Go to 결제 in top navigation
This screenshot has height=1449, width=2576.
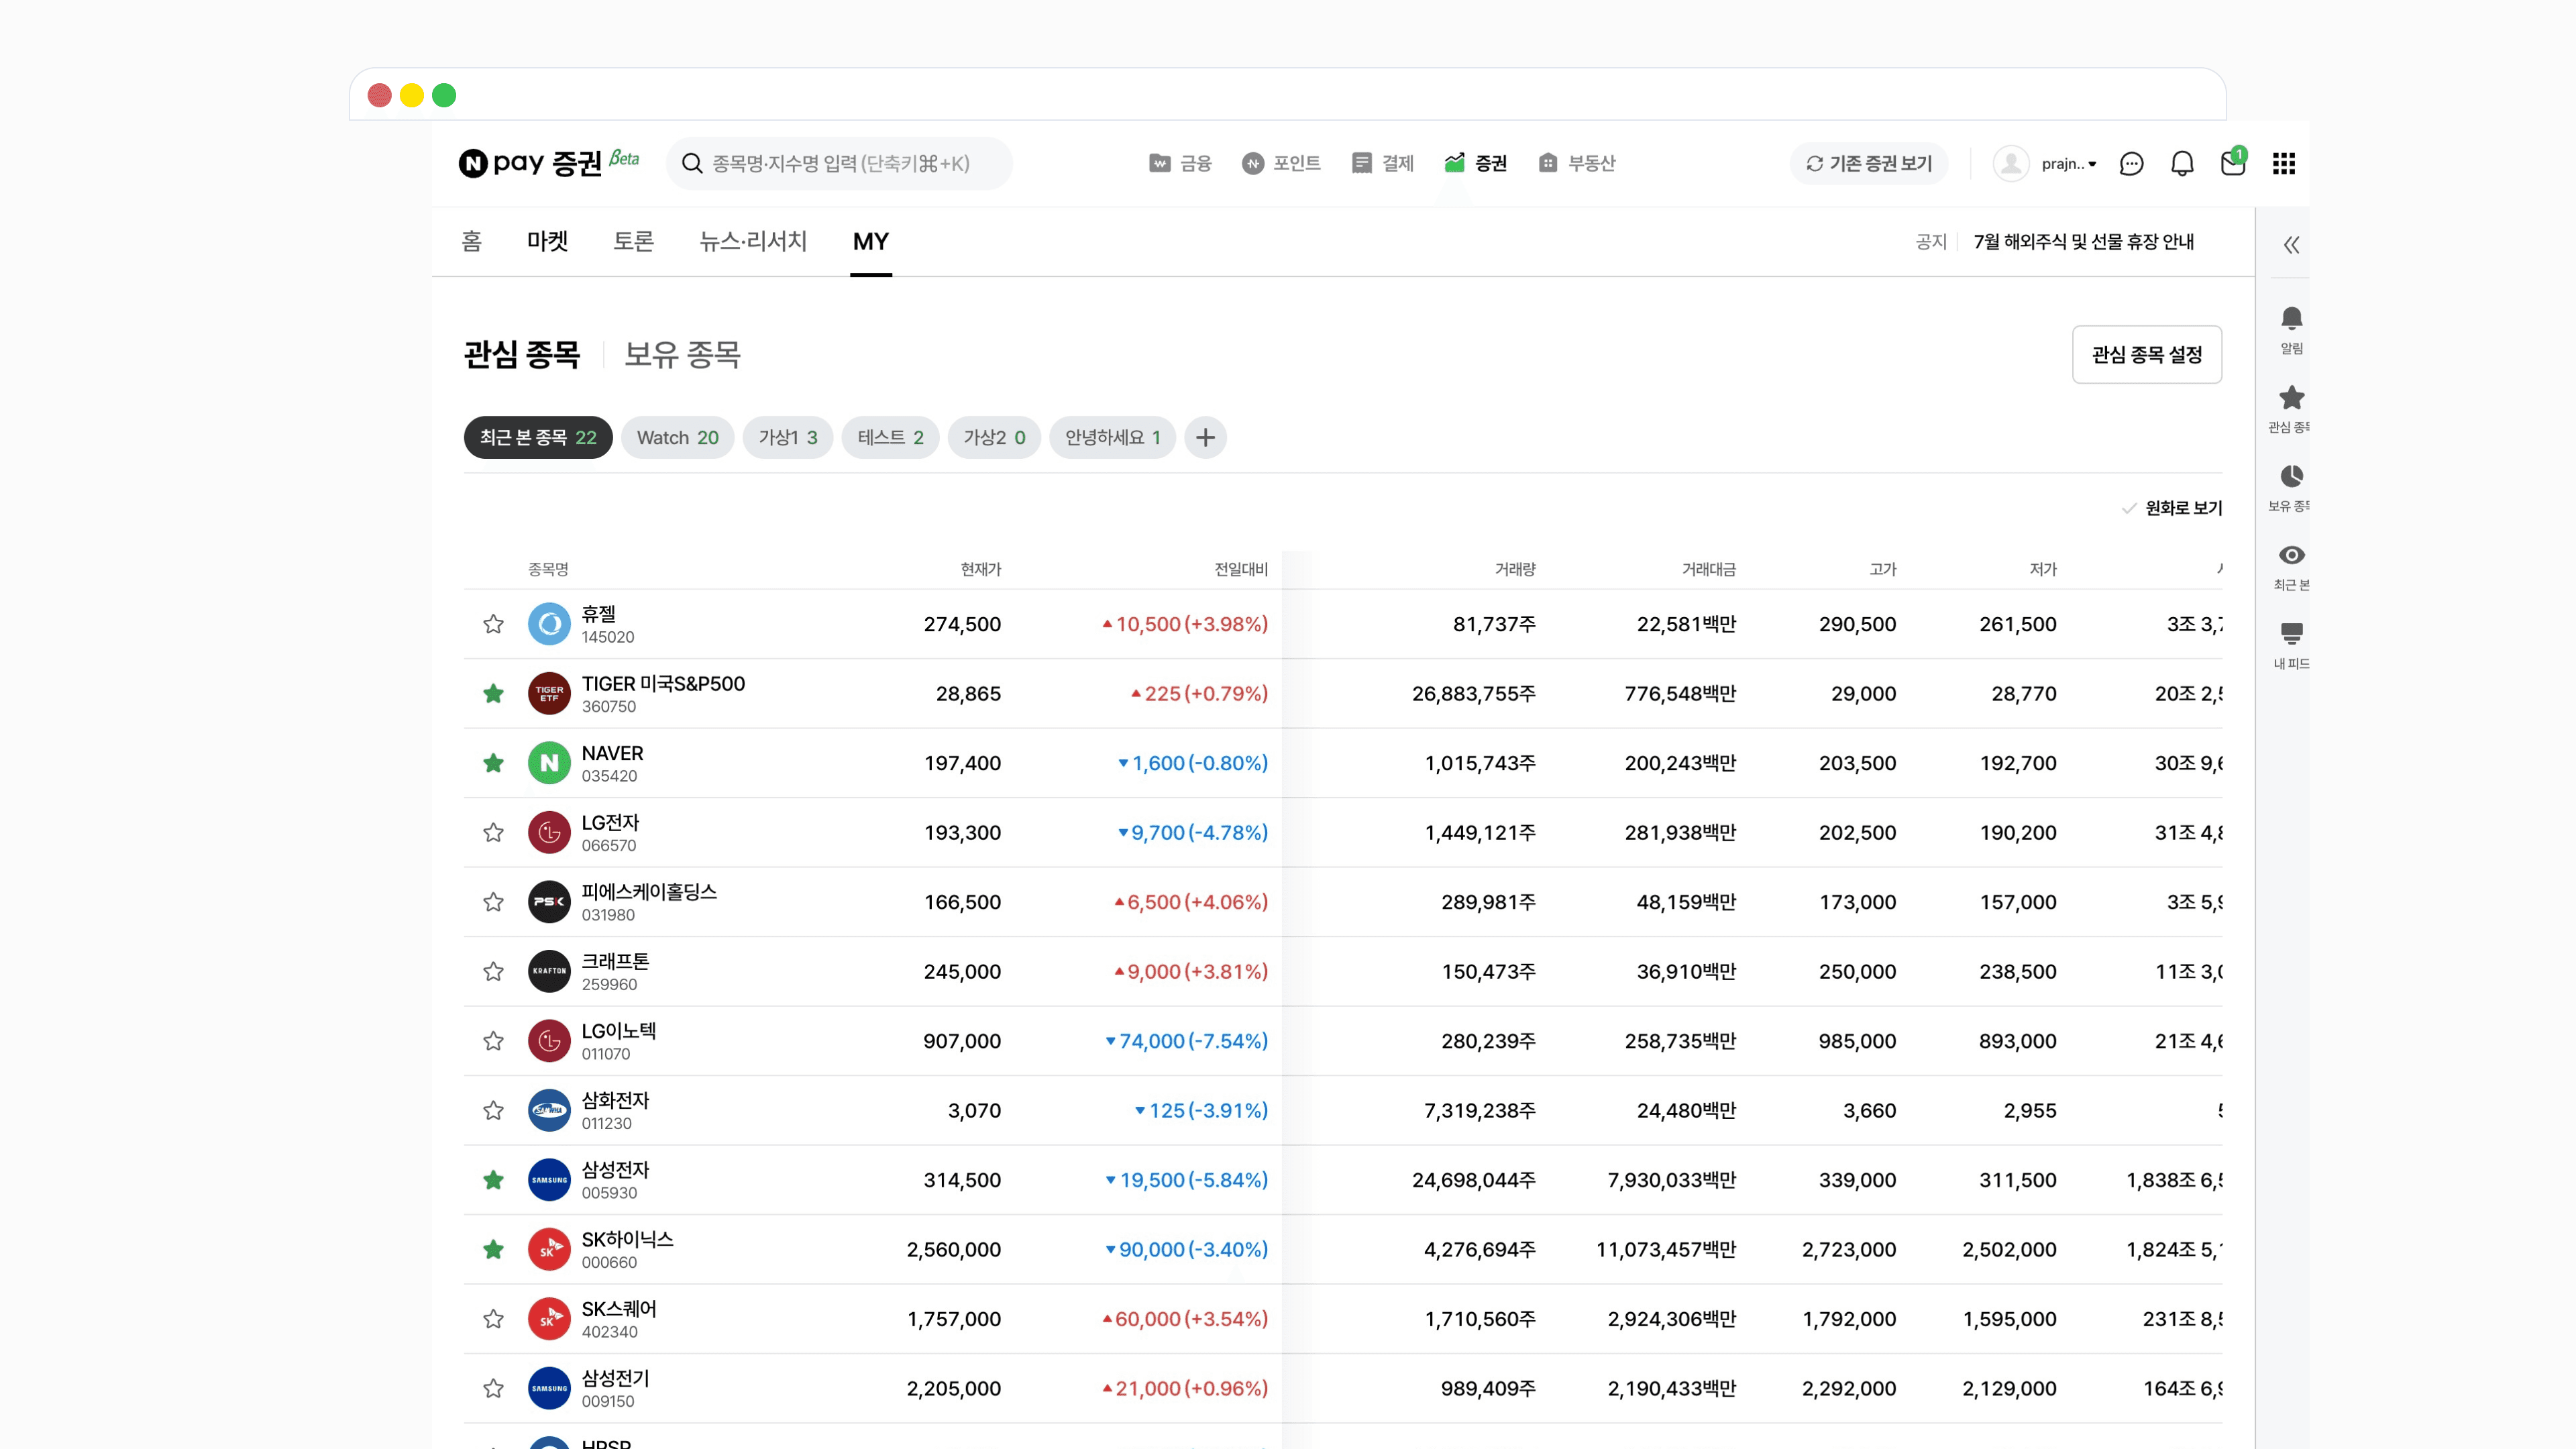point(1382,163)
